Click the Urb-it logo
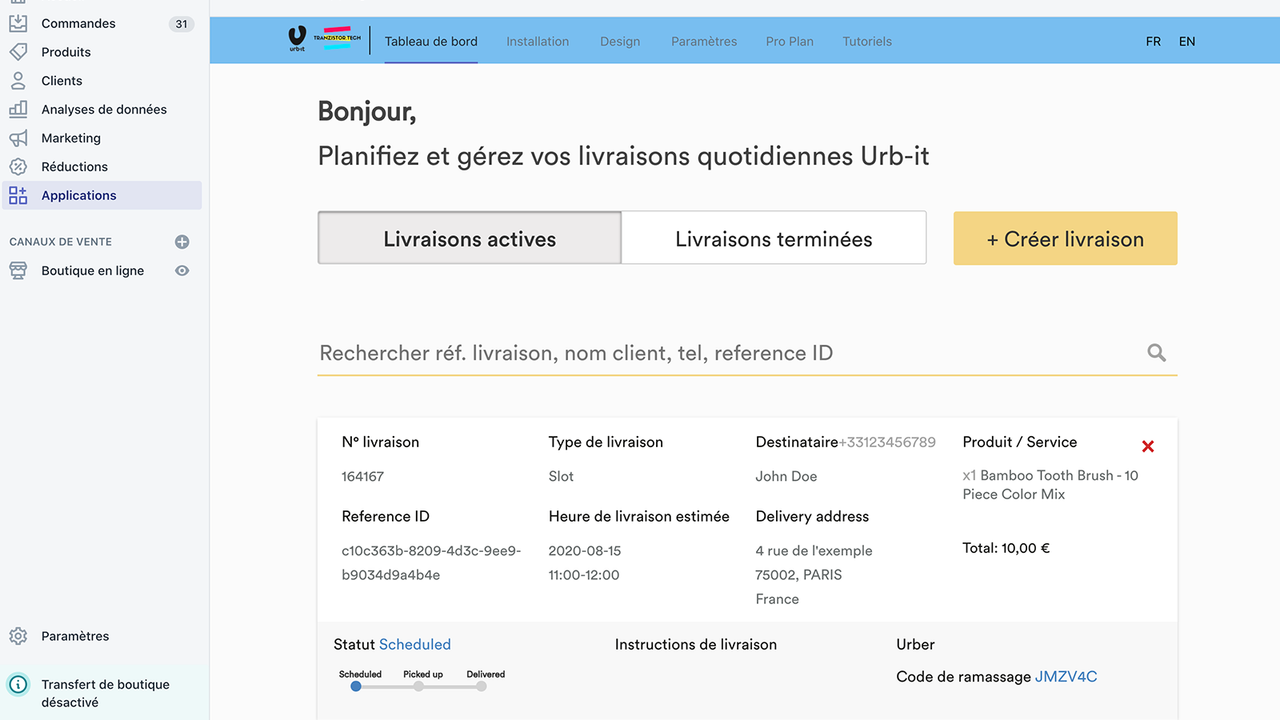1280x720 pixels. coord(297,40)
